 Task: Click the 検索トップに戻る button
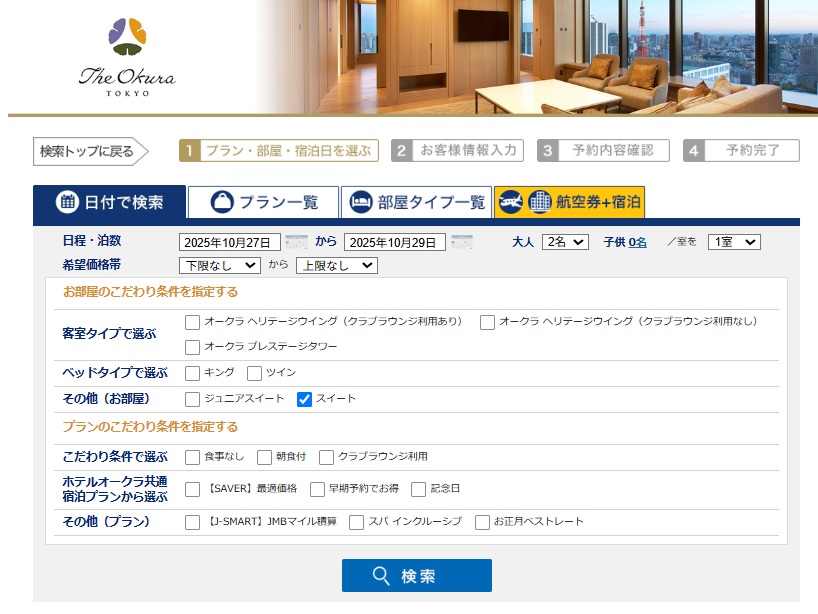(89, 151)
